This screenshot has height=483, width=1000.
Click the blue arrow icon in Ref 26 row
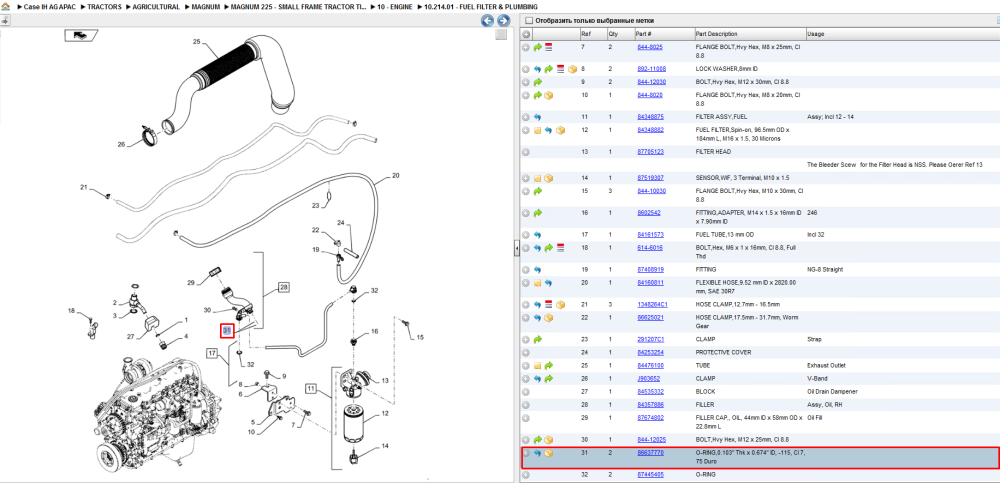pyautogui.click(x=538, y=378)
